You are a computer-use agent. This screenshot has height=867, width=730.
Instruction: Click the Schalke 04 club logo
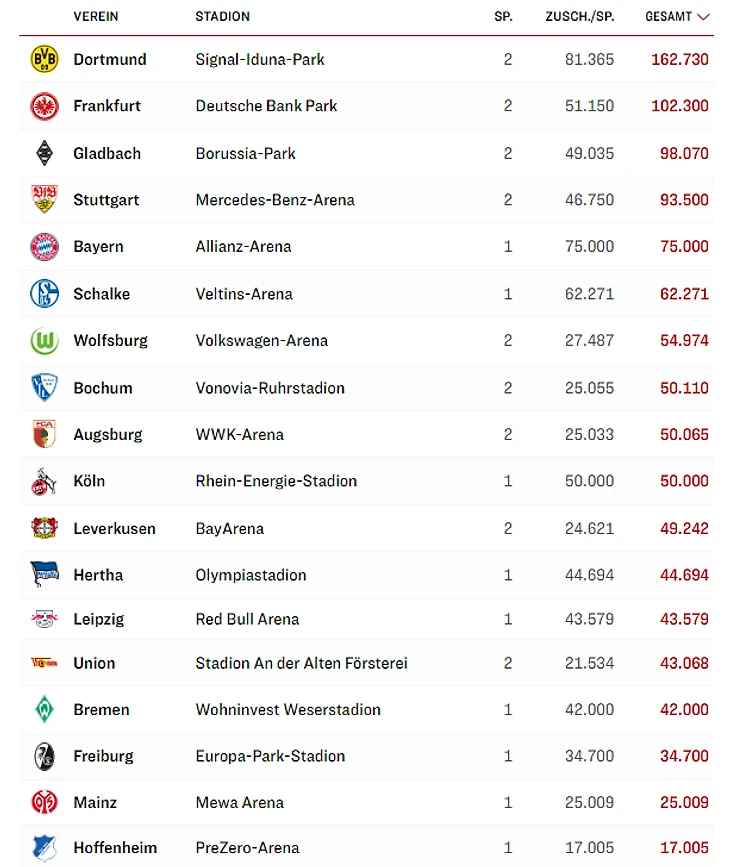(x=44, y=294)
